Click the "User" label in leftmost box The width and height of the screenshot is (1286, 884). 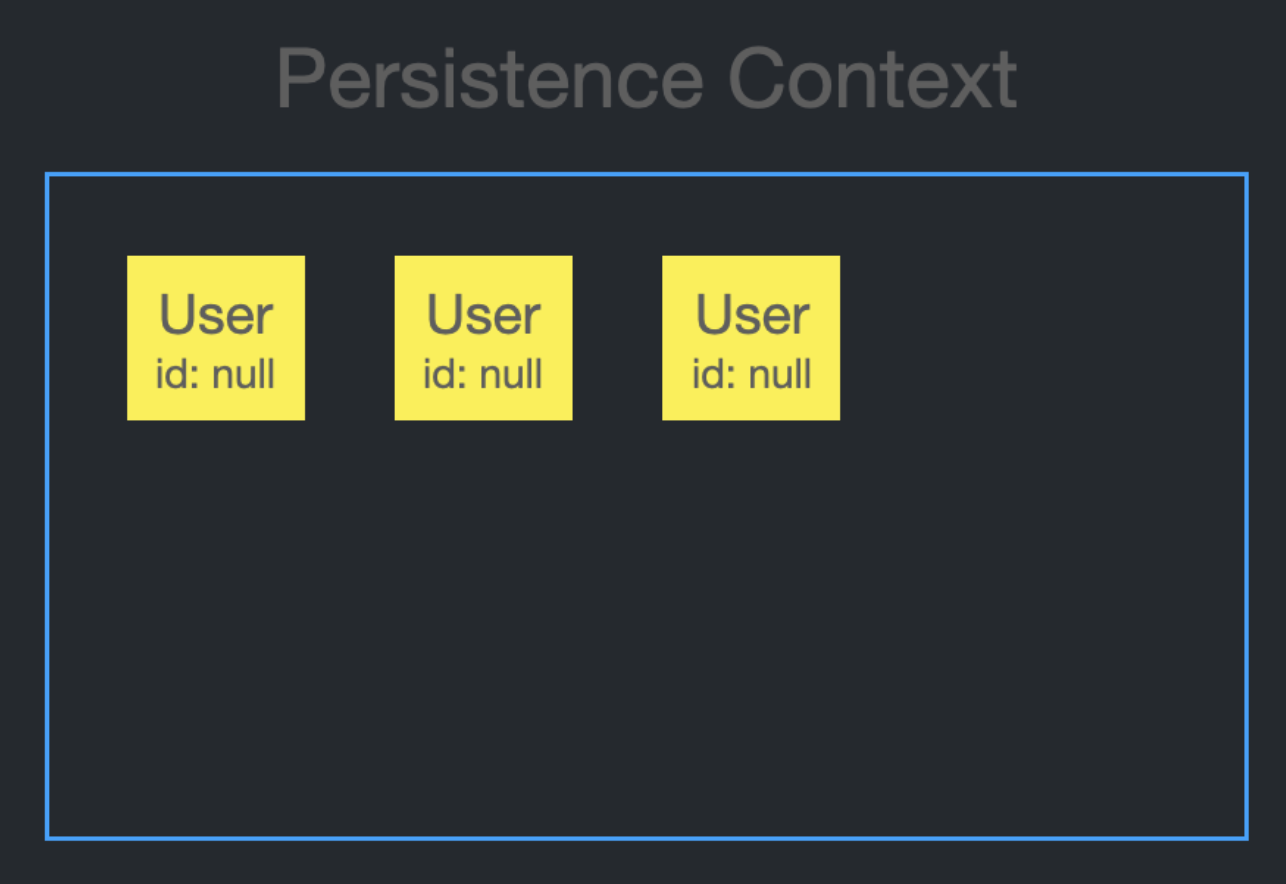point(216,314)
